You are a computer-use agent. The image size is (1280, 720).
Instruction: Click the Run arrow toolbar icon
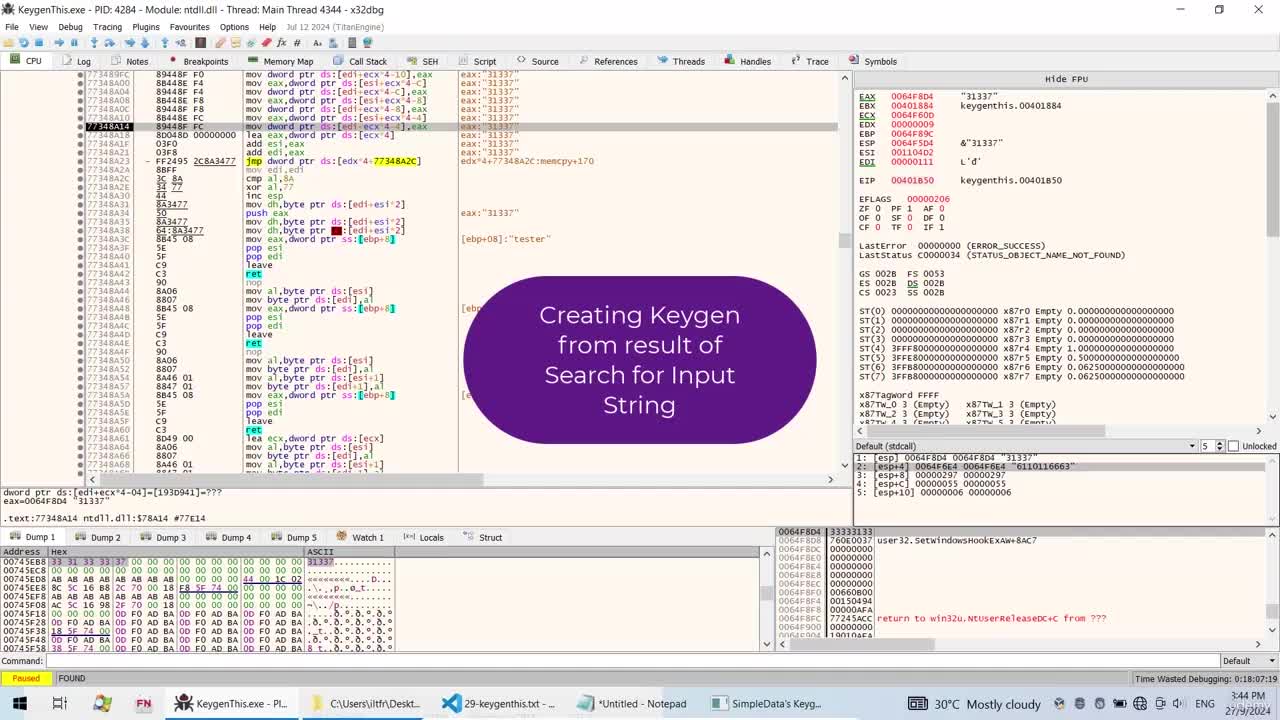(x=58, y=43)
